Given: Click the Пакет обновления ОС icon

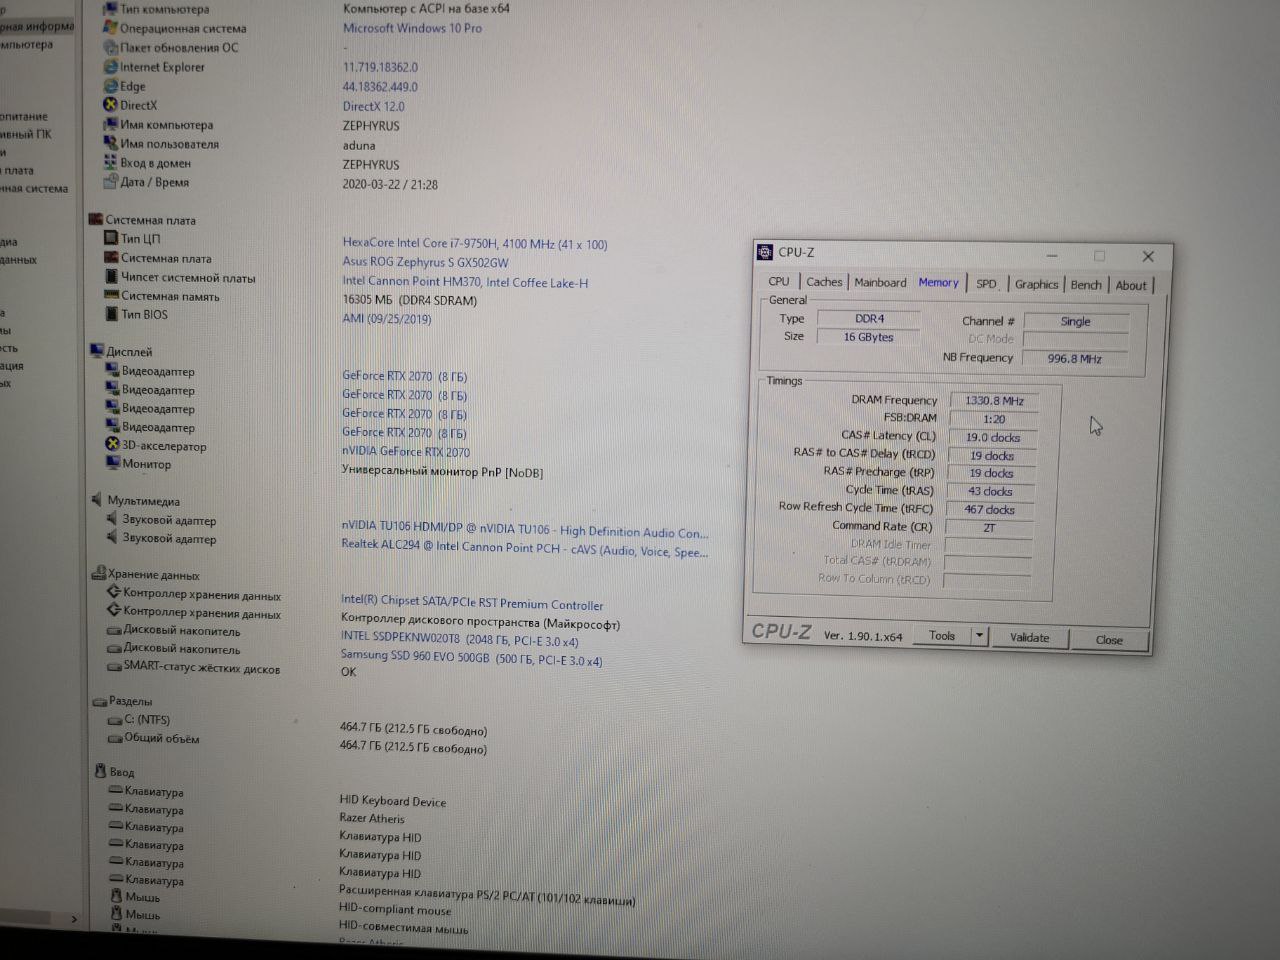Looking at the screenshot, I should click(x=111, y=47).
